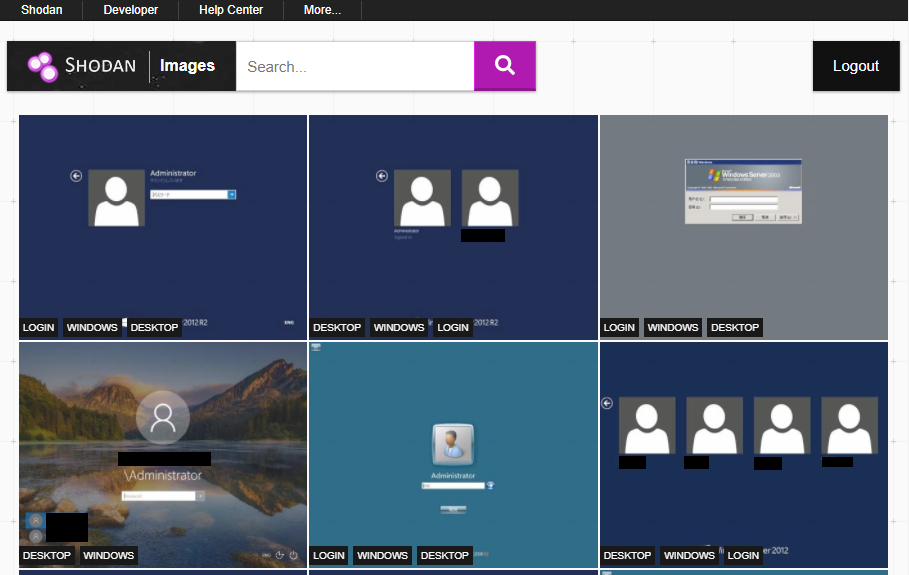Click WINDOWS tag on two-user thumbnail
909x575 pixels.
(x=399, y=327)
